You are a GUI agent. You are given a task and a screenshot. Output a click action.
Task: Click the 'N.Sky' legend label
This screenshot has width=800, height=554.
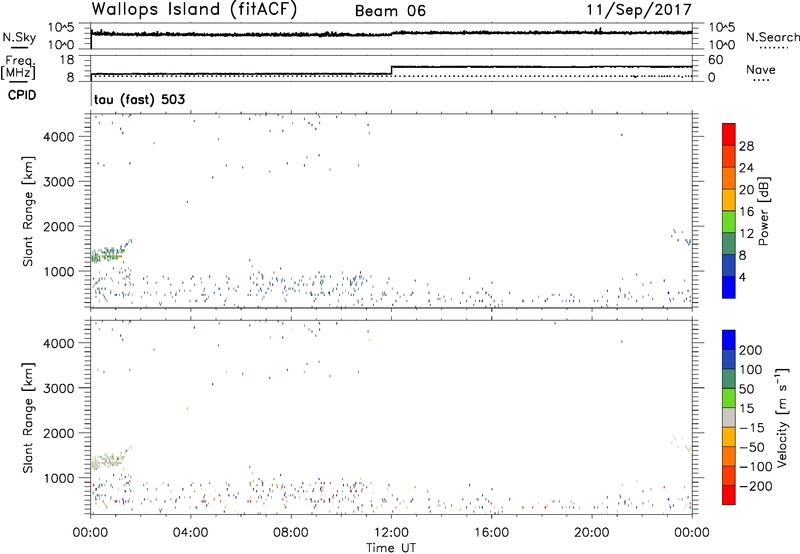[19, 37]
